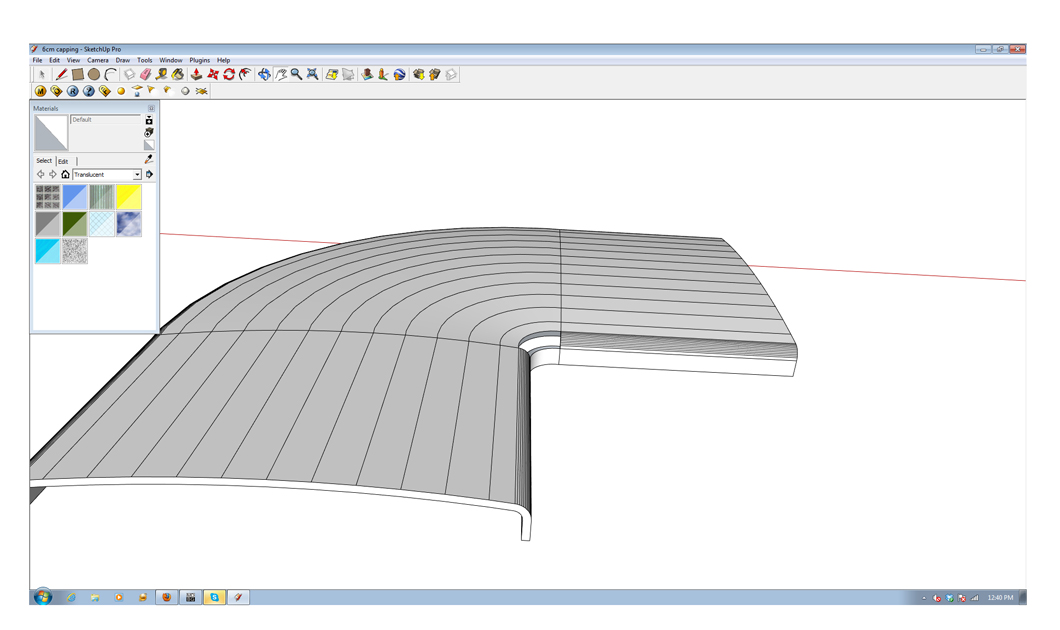The image size is (1060, 630).
Task: Switch to the Select tab in Materials
Action: (x=44, y=161)
